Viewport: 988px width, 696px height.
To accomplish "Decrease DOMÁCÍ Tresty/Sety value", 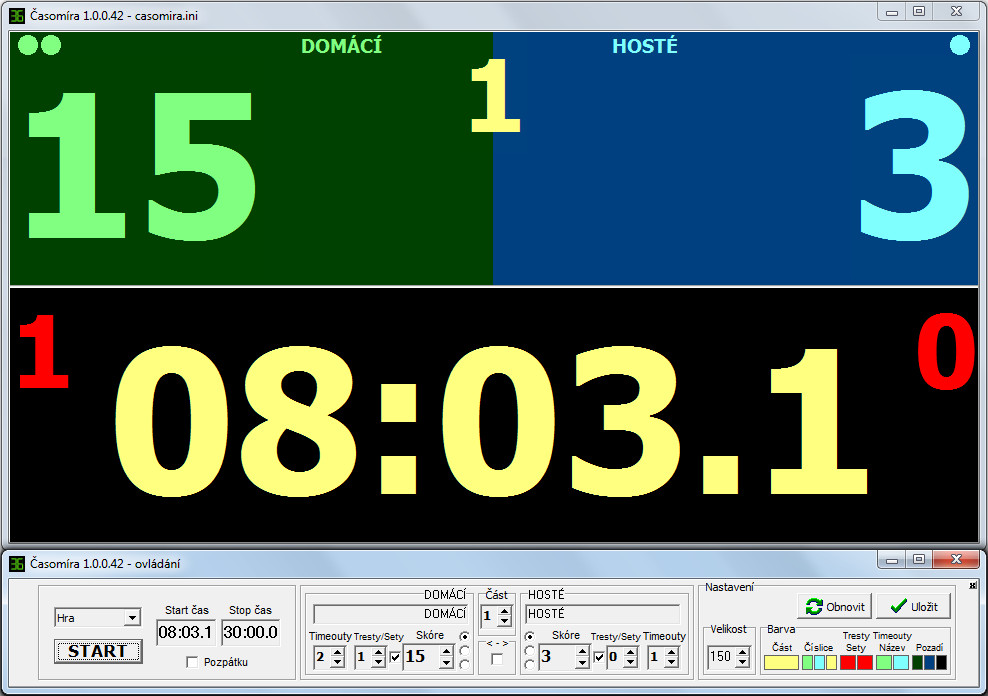I will click(379, 663).
